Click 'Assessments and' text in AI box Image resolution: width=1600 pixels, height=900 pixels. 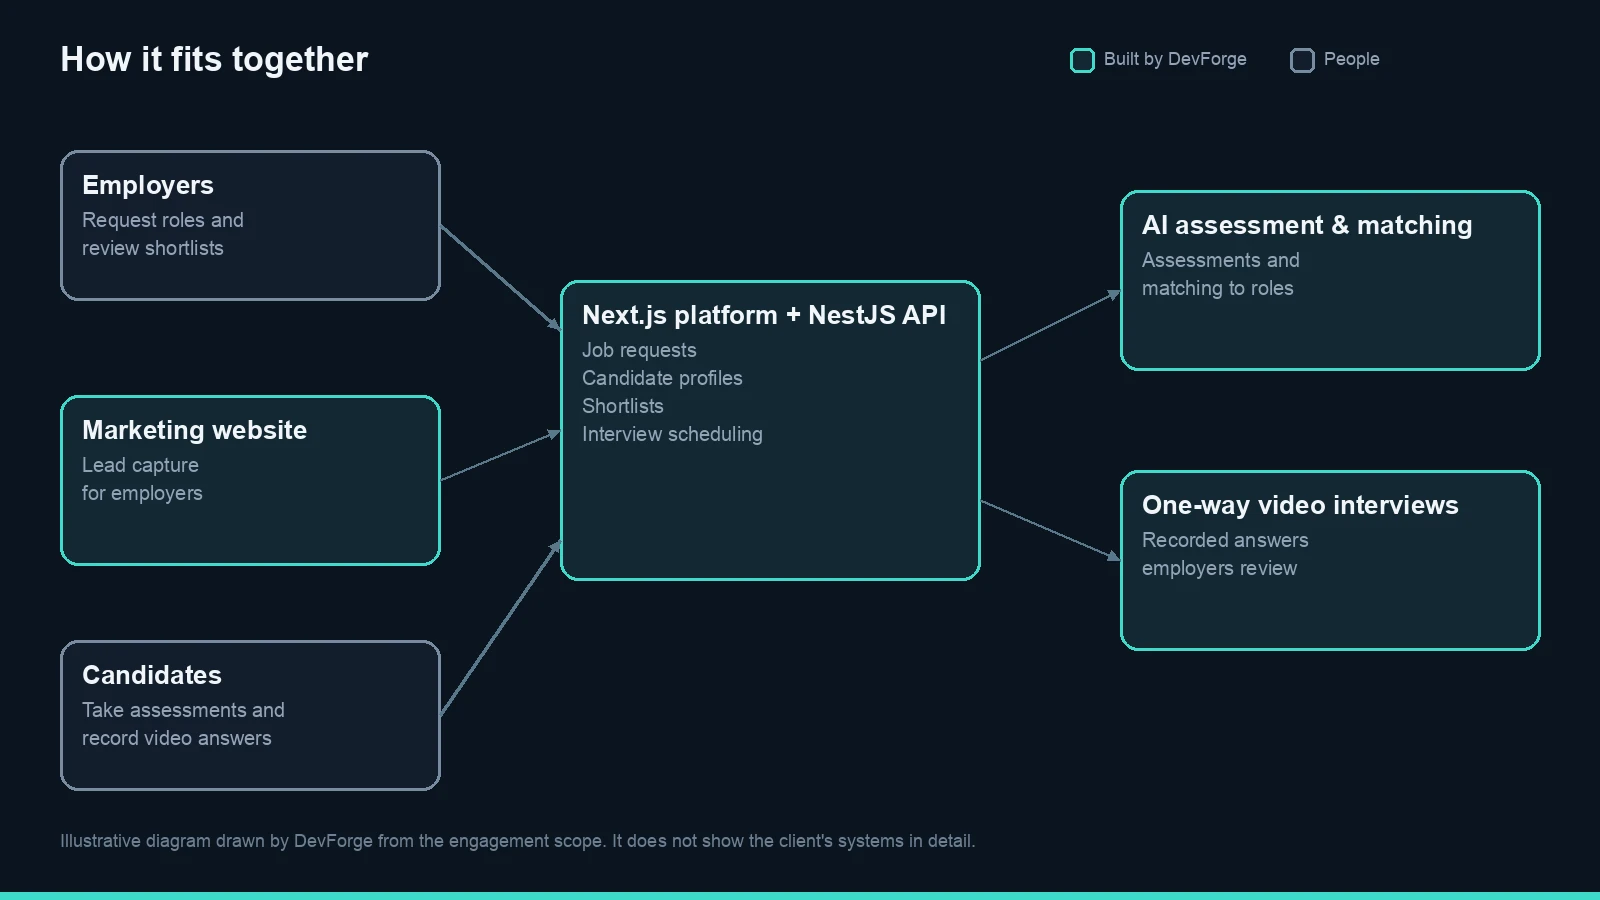(x=1221, y=260)
